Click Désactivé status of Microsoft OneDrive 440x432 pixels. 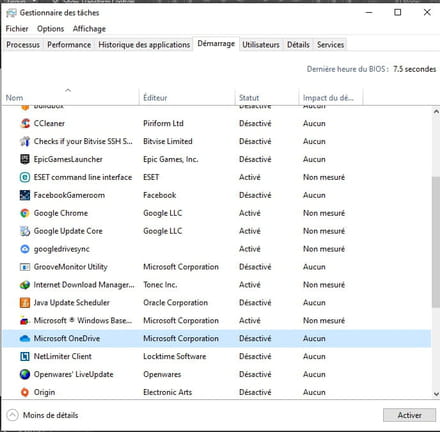(255, 339)
